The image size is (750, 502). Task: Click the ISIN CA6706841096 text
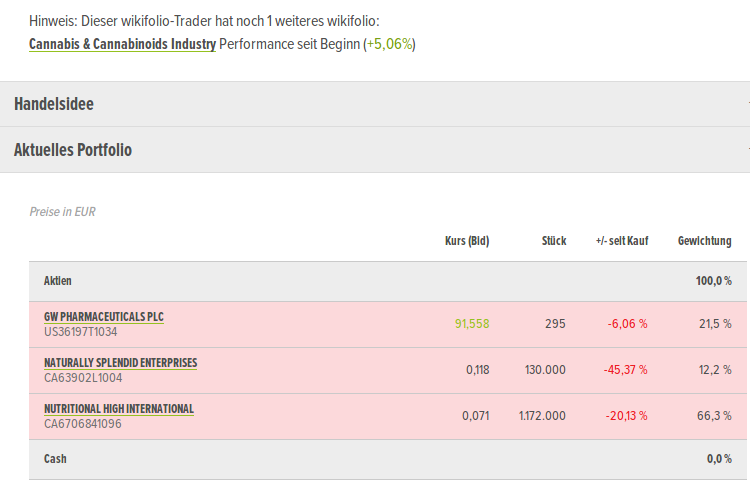82,424
